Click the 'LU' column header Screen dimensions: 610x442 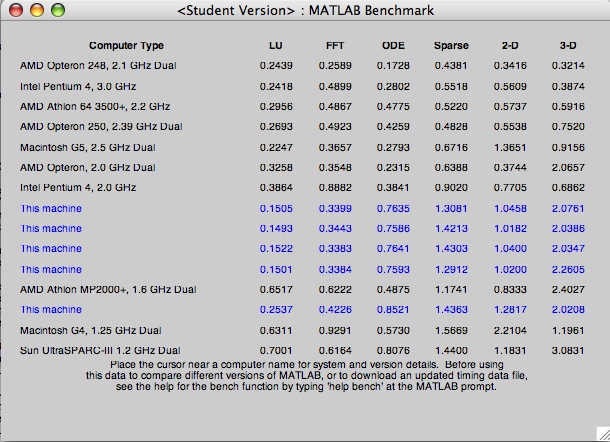[x=275, y=46]
